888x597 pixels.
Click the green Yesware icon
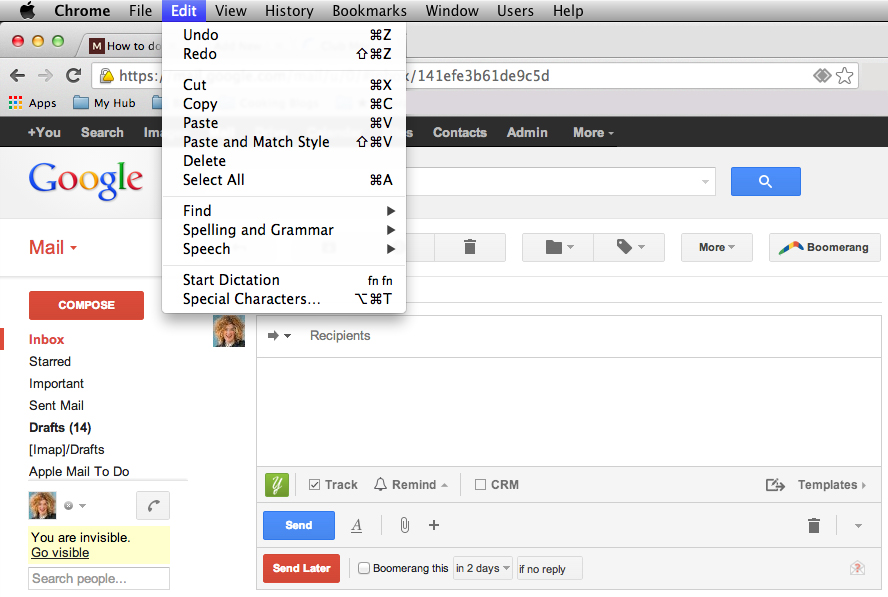277,485
